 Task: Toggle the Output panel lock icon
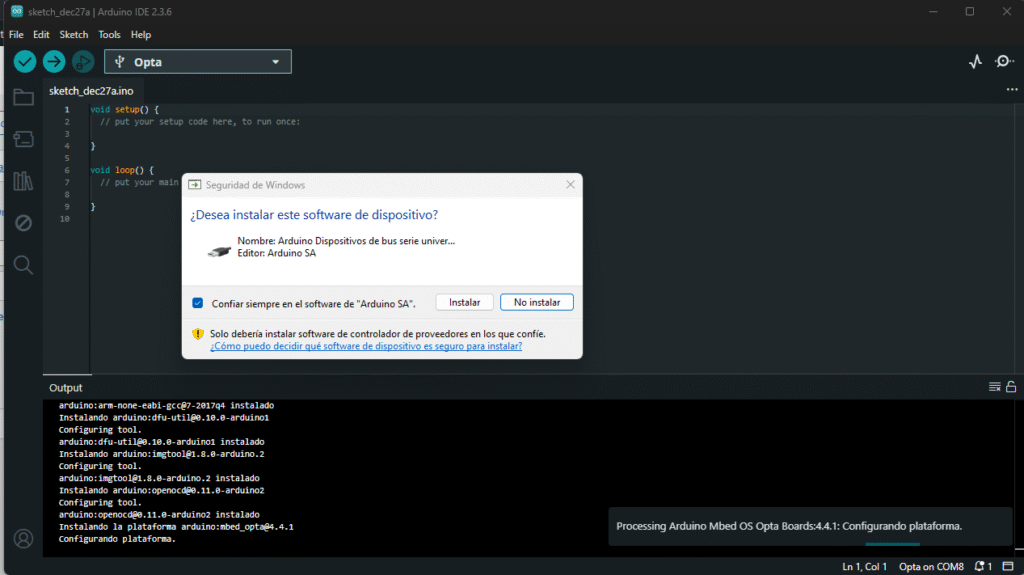[x=1011, y=387]
